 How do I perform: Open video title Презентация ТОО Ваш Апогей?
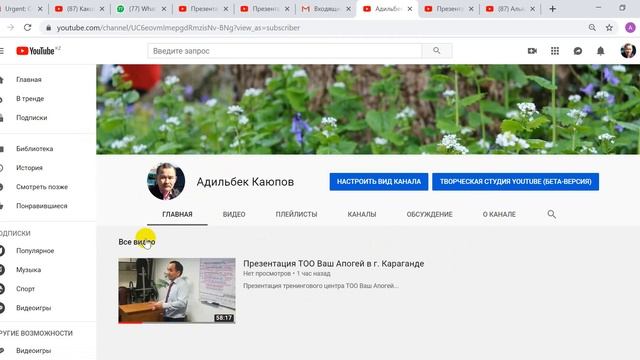[x=333, y=264]
